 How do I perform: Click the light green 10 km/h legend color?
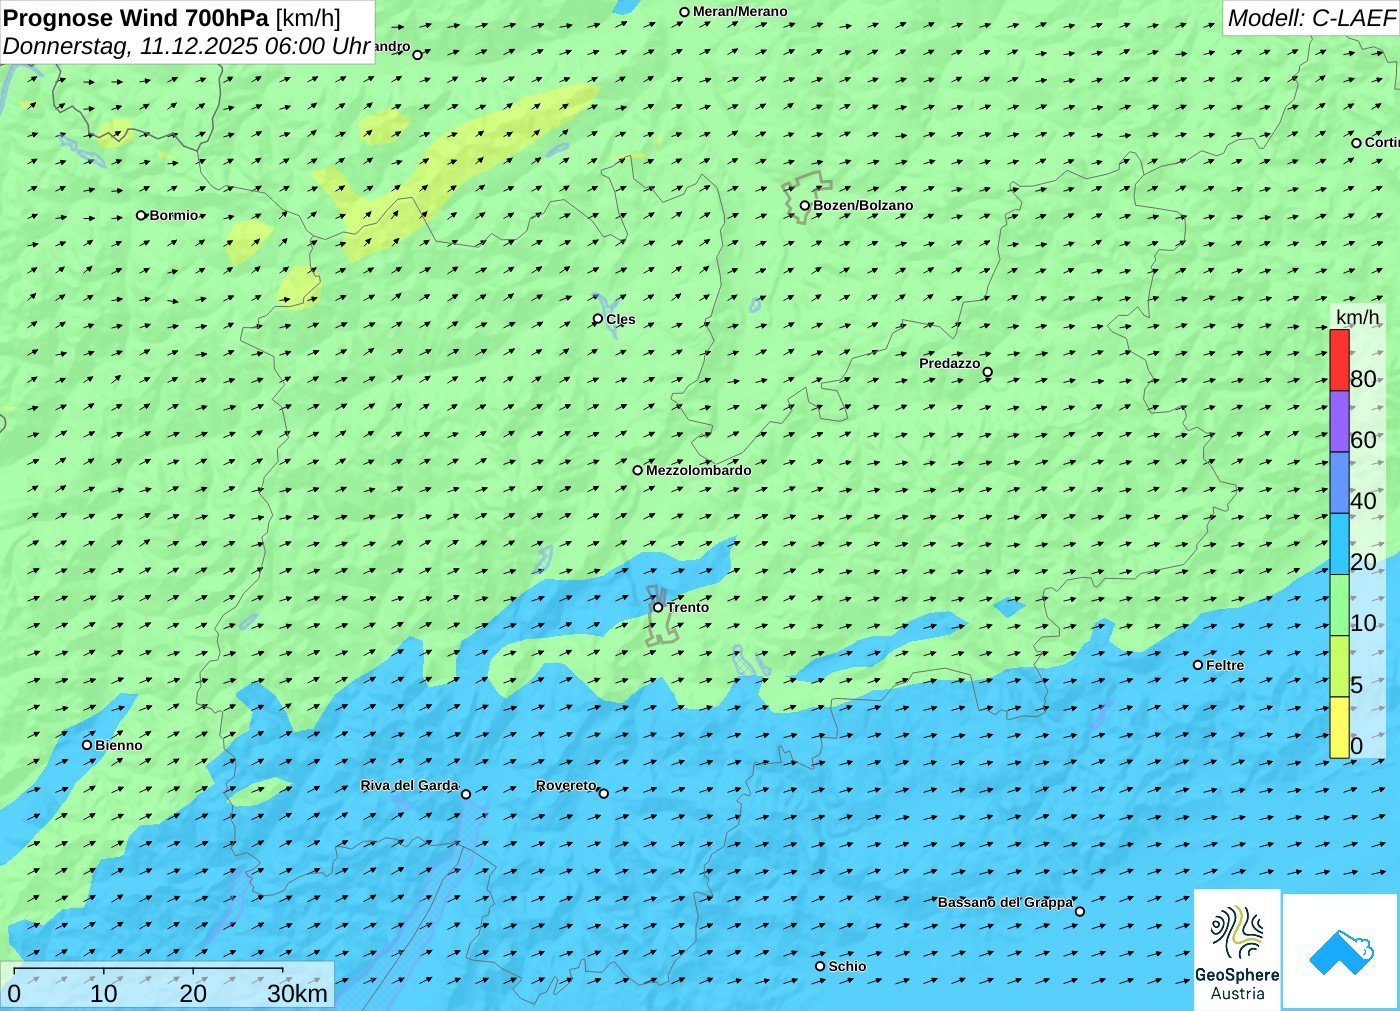click(x=1339, y=605)
